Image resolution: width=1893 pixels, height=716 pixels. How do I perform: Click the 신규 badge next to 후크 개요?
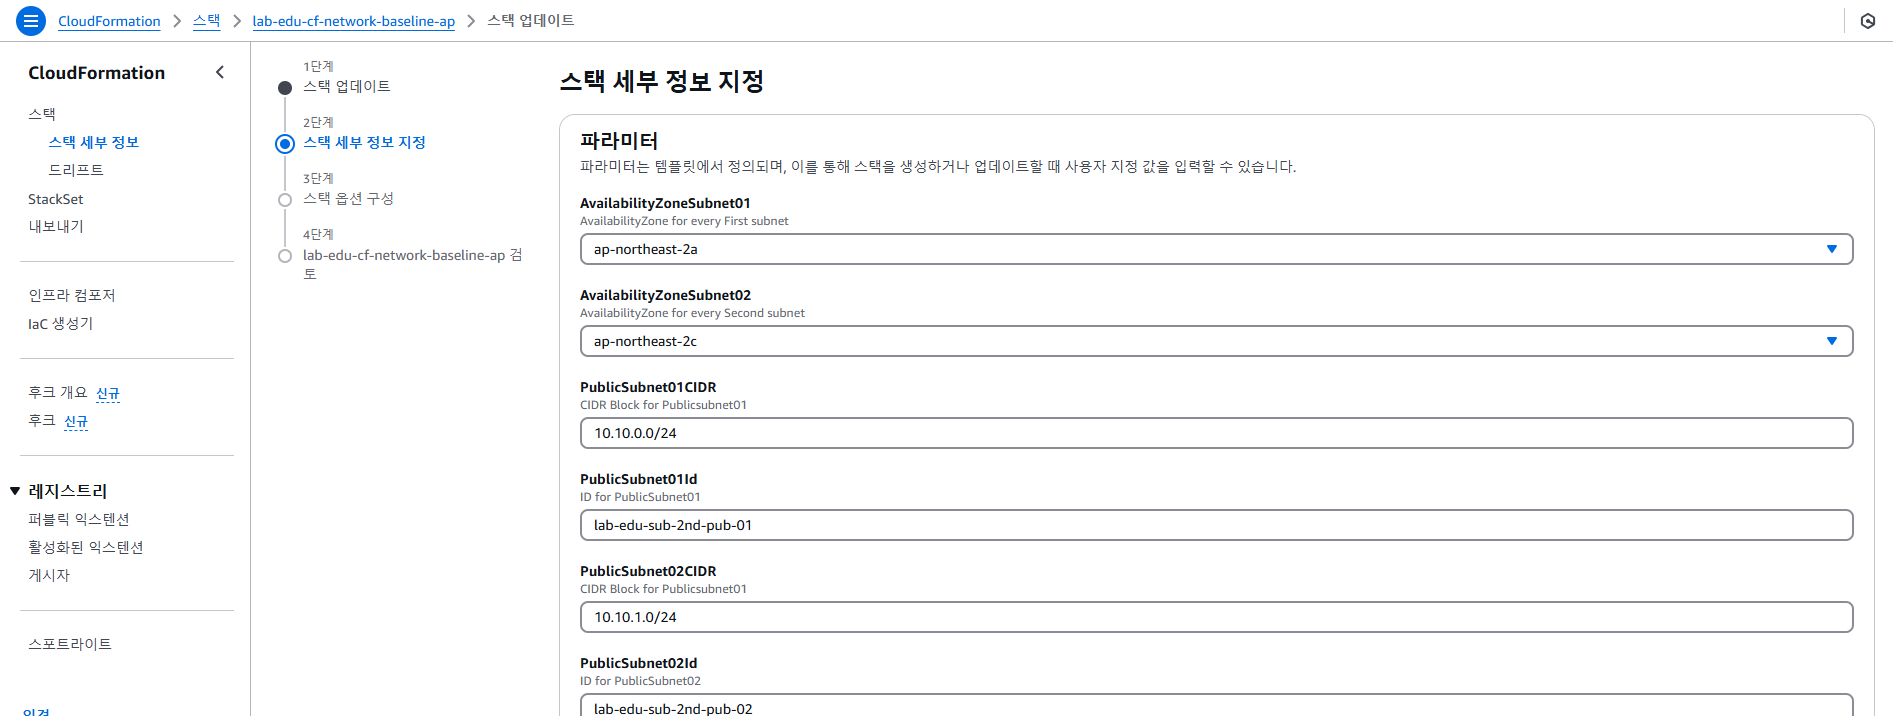pyautogui.click(x=108, y=393)
